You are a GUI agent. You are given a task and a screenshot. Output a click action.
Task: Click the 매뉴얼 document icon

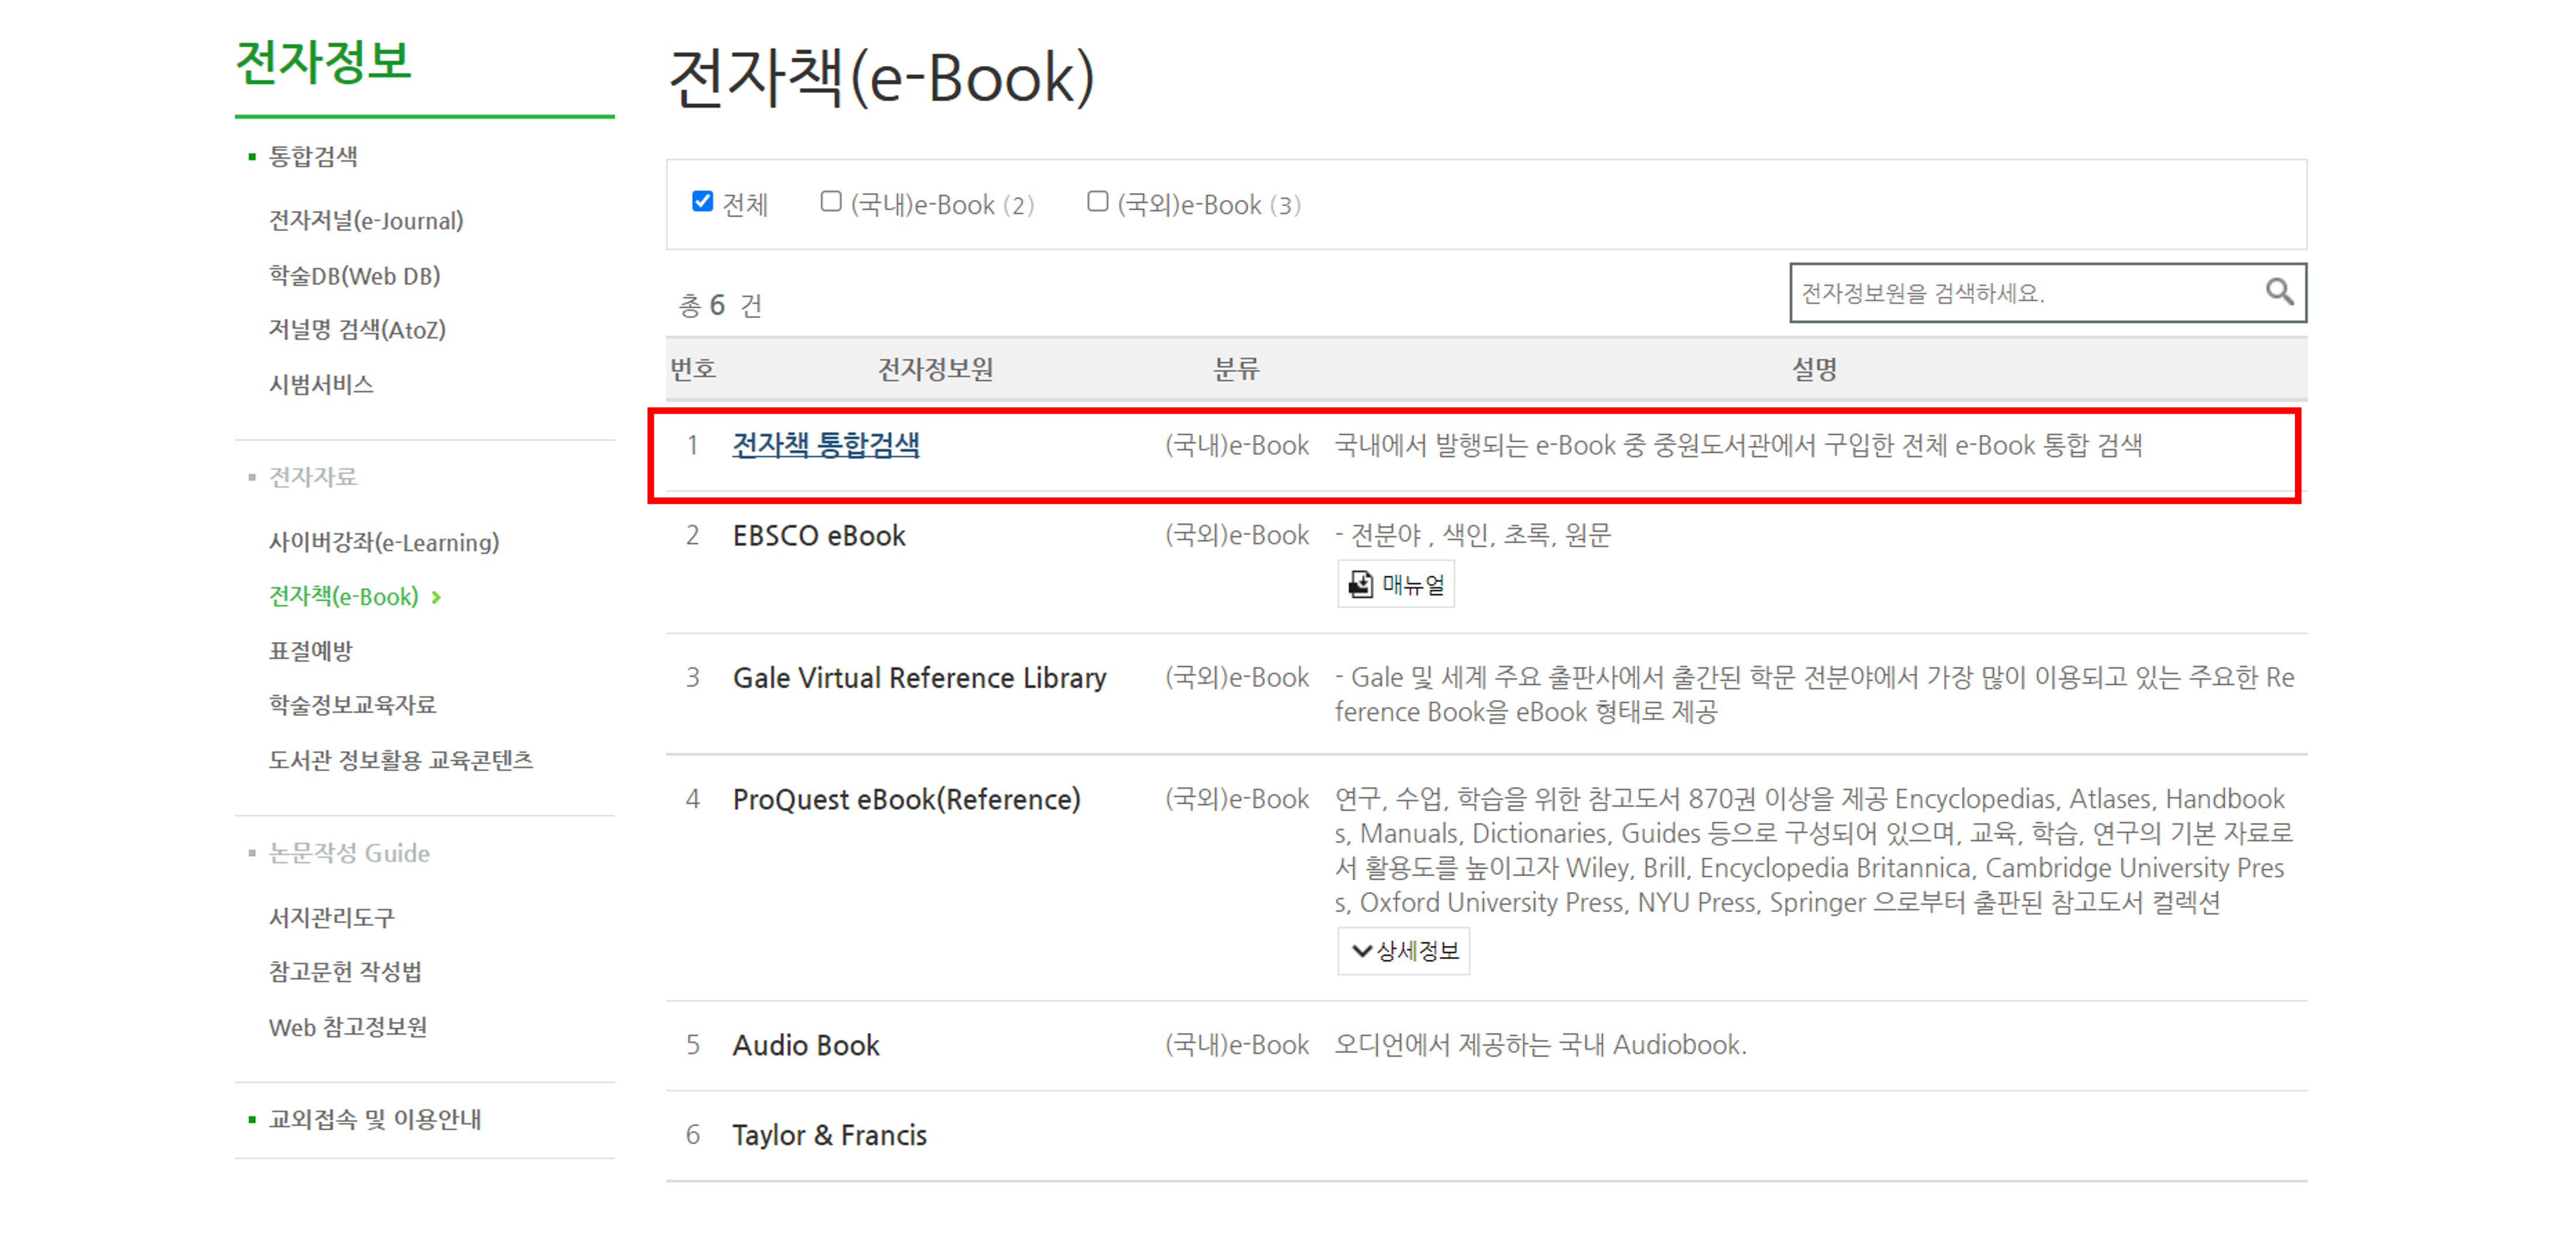point(1360,584)
